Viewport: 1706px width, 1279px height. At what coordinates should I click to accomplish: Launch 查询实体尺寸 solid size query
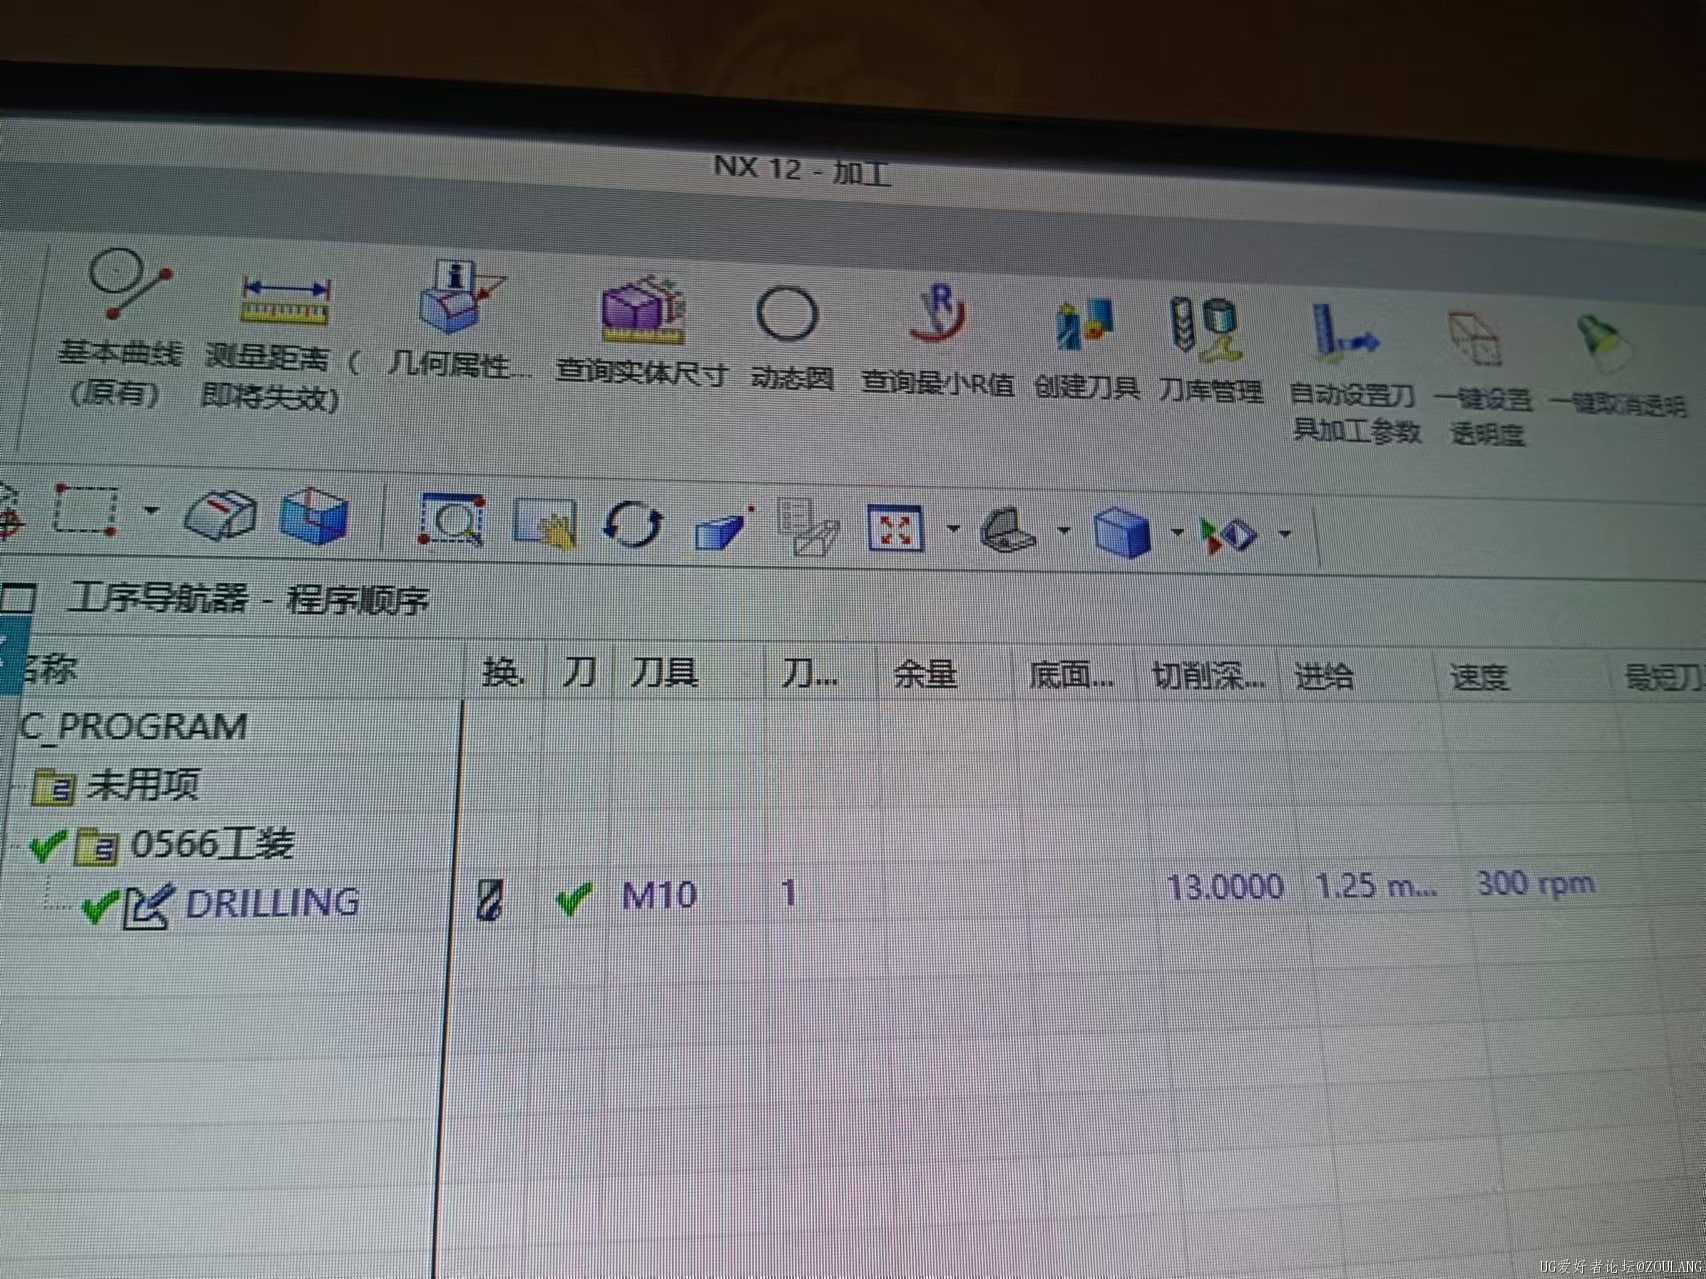click(642, 331)
